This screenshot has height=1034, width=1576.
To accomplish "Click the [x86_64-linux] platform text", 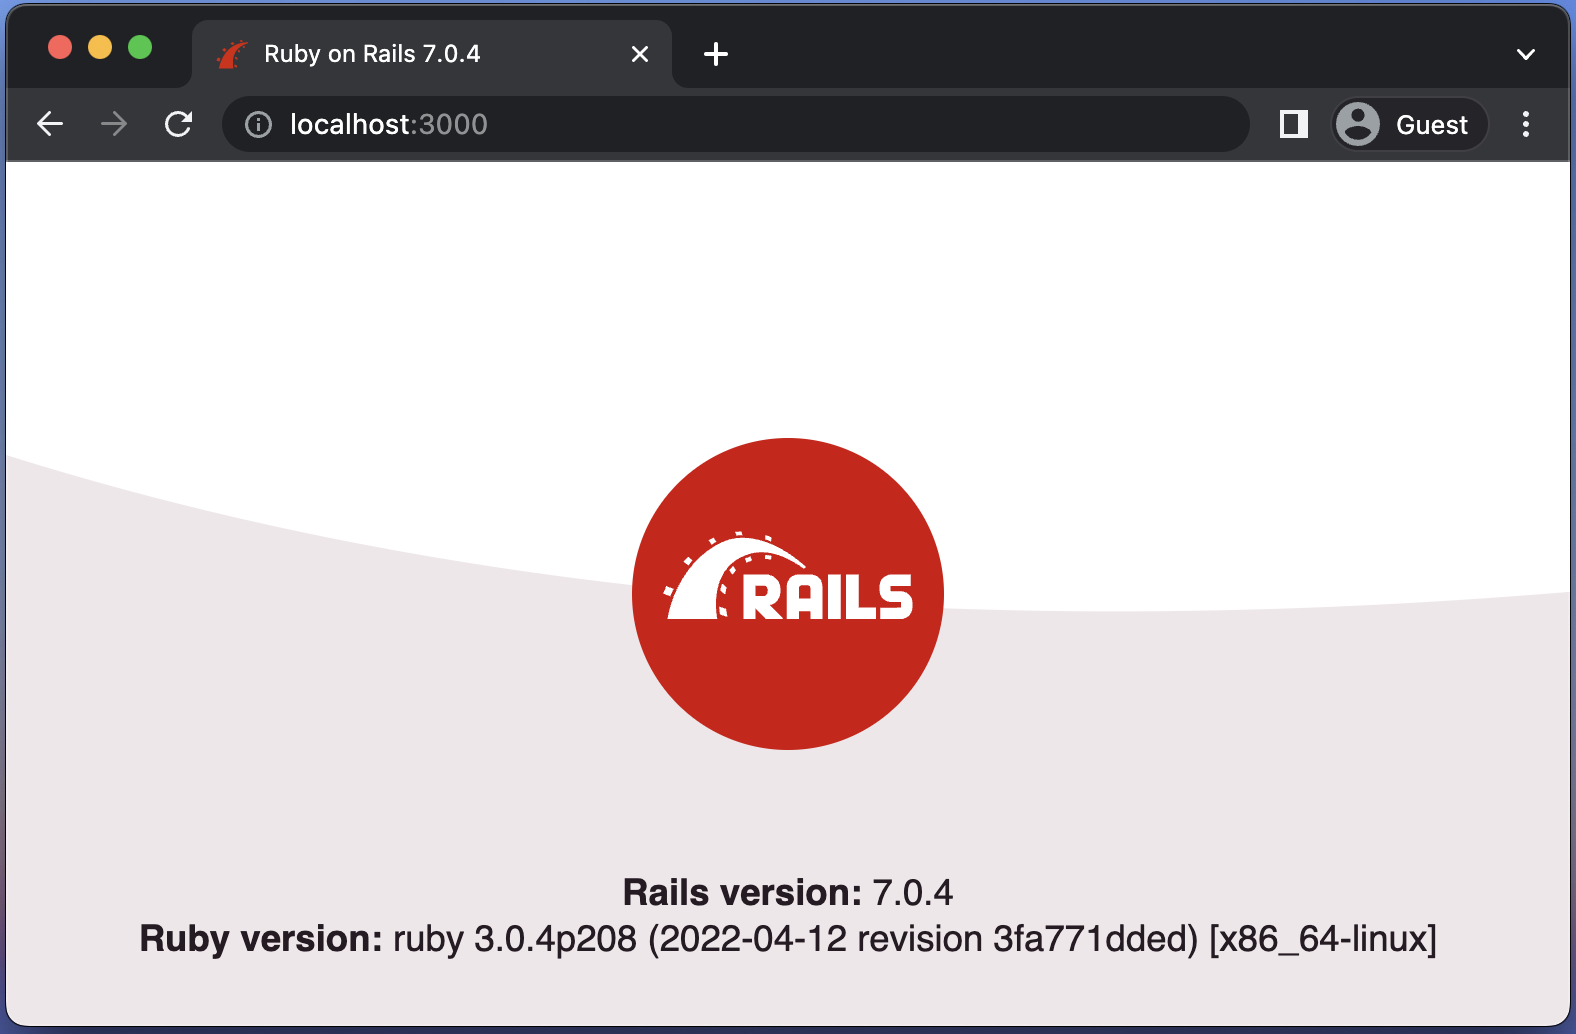I will (x=1322, y=939).
